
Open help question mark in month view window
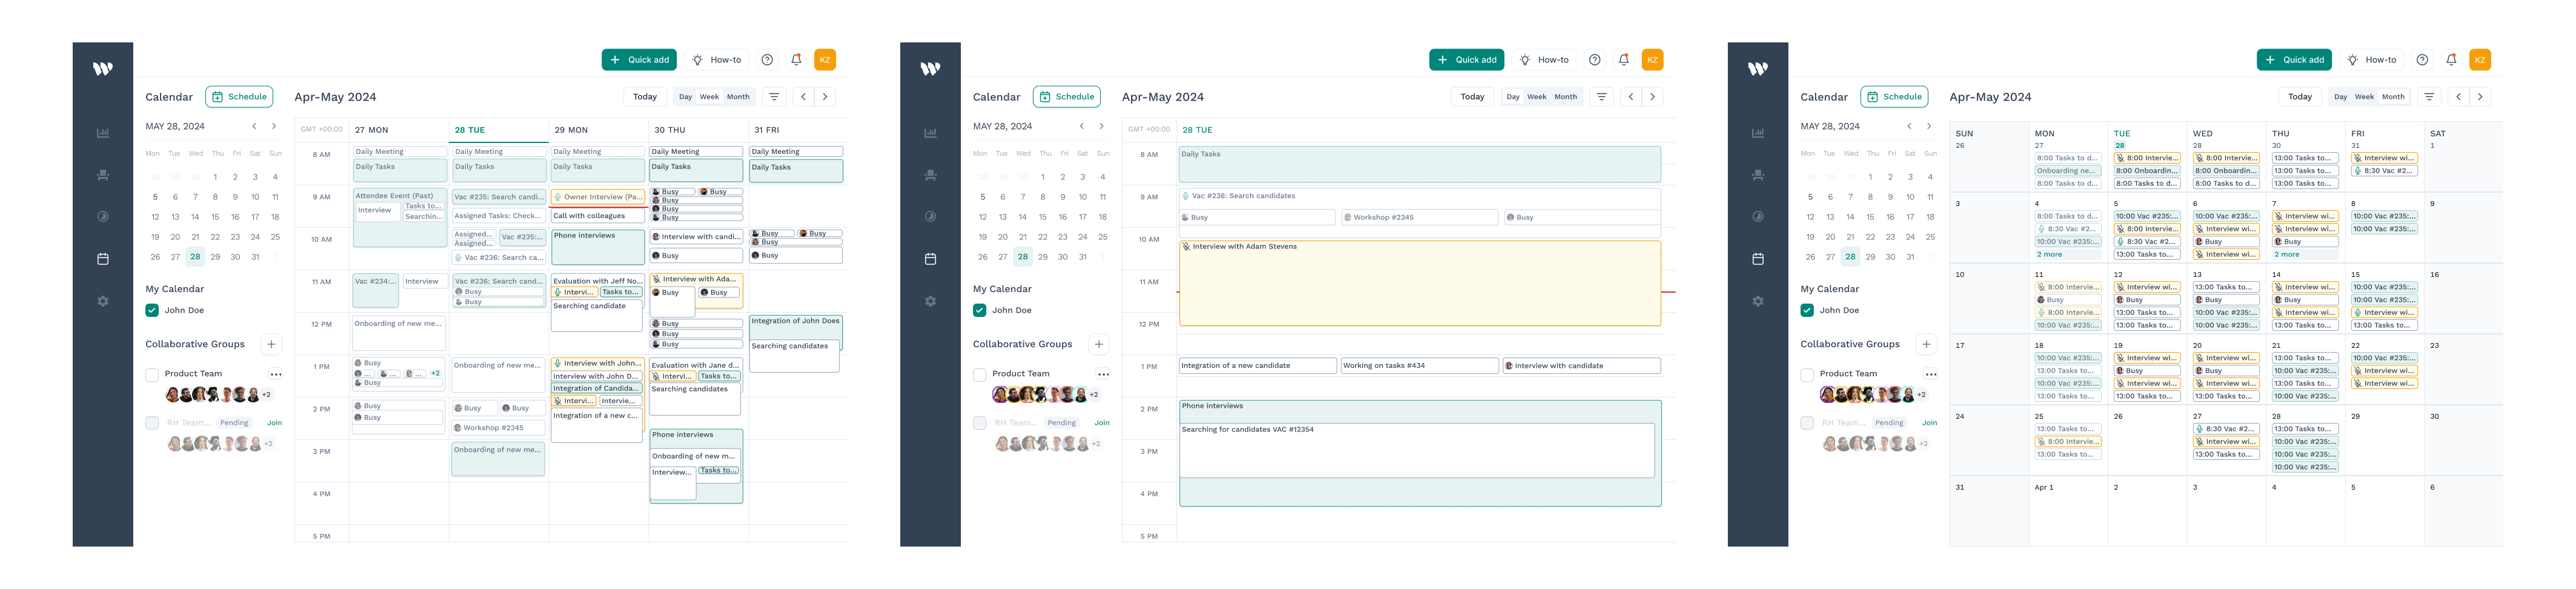[x=2422, y=60]
